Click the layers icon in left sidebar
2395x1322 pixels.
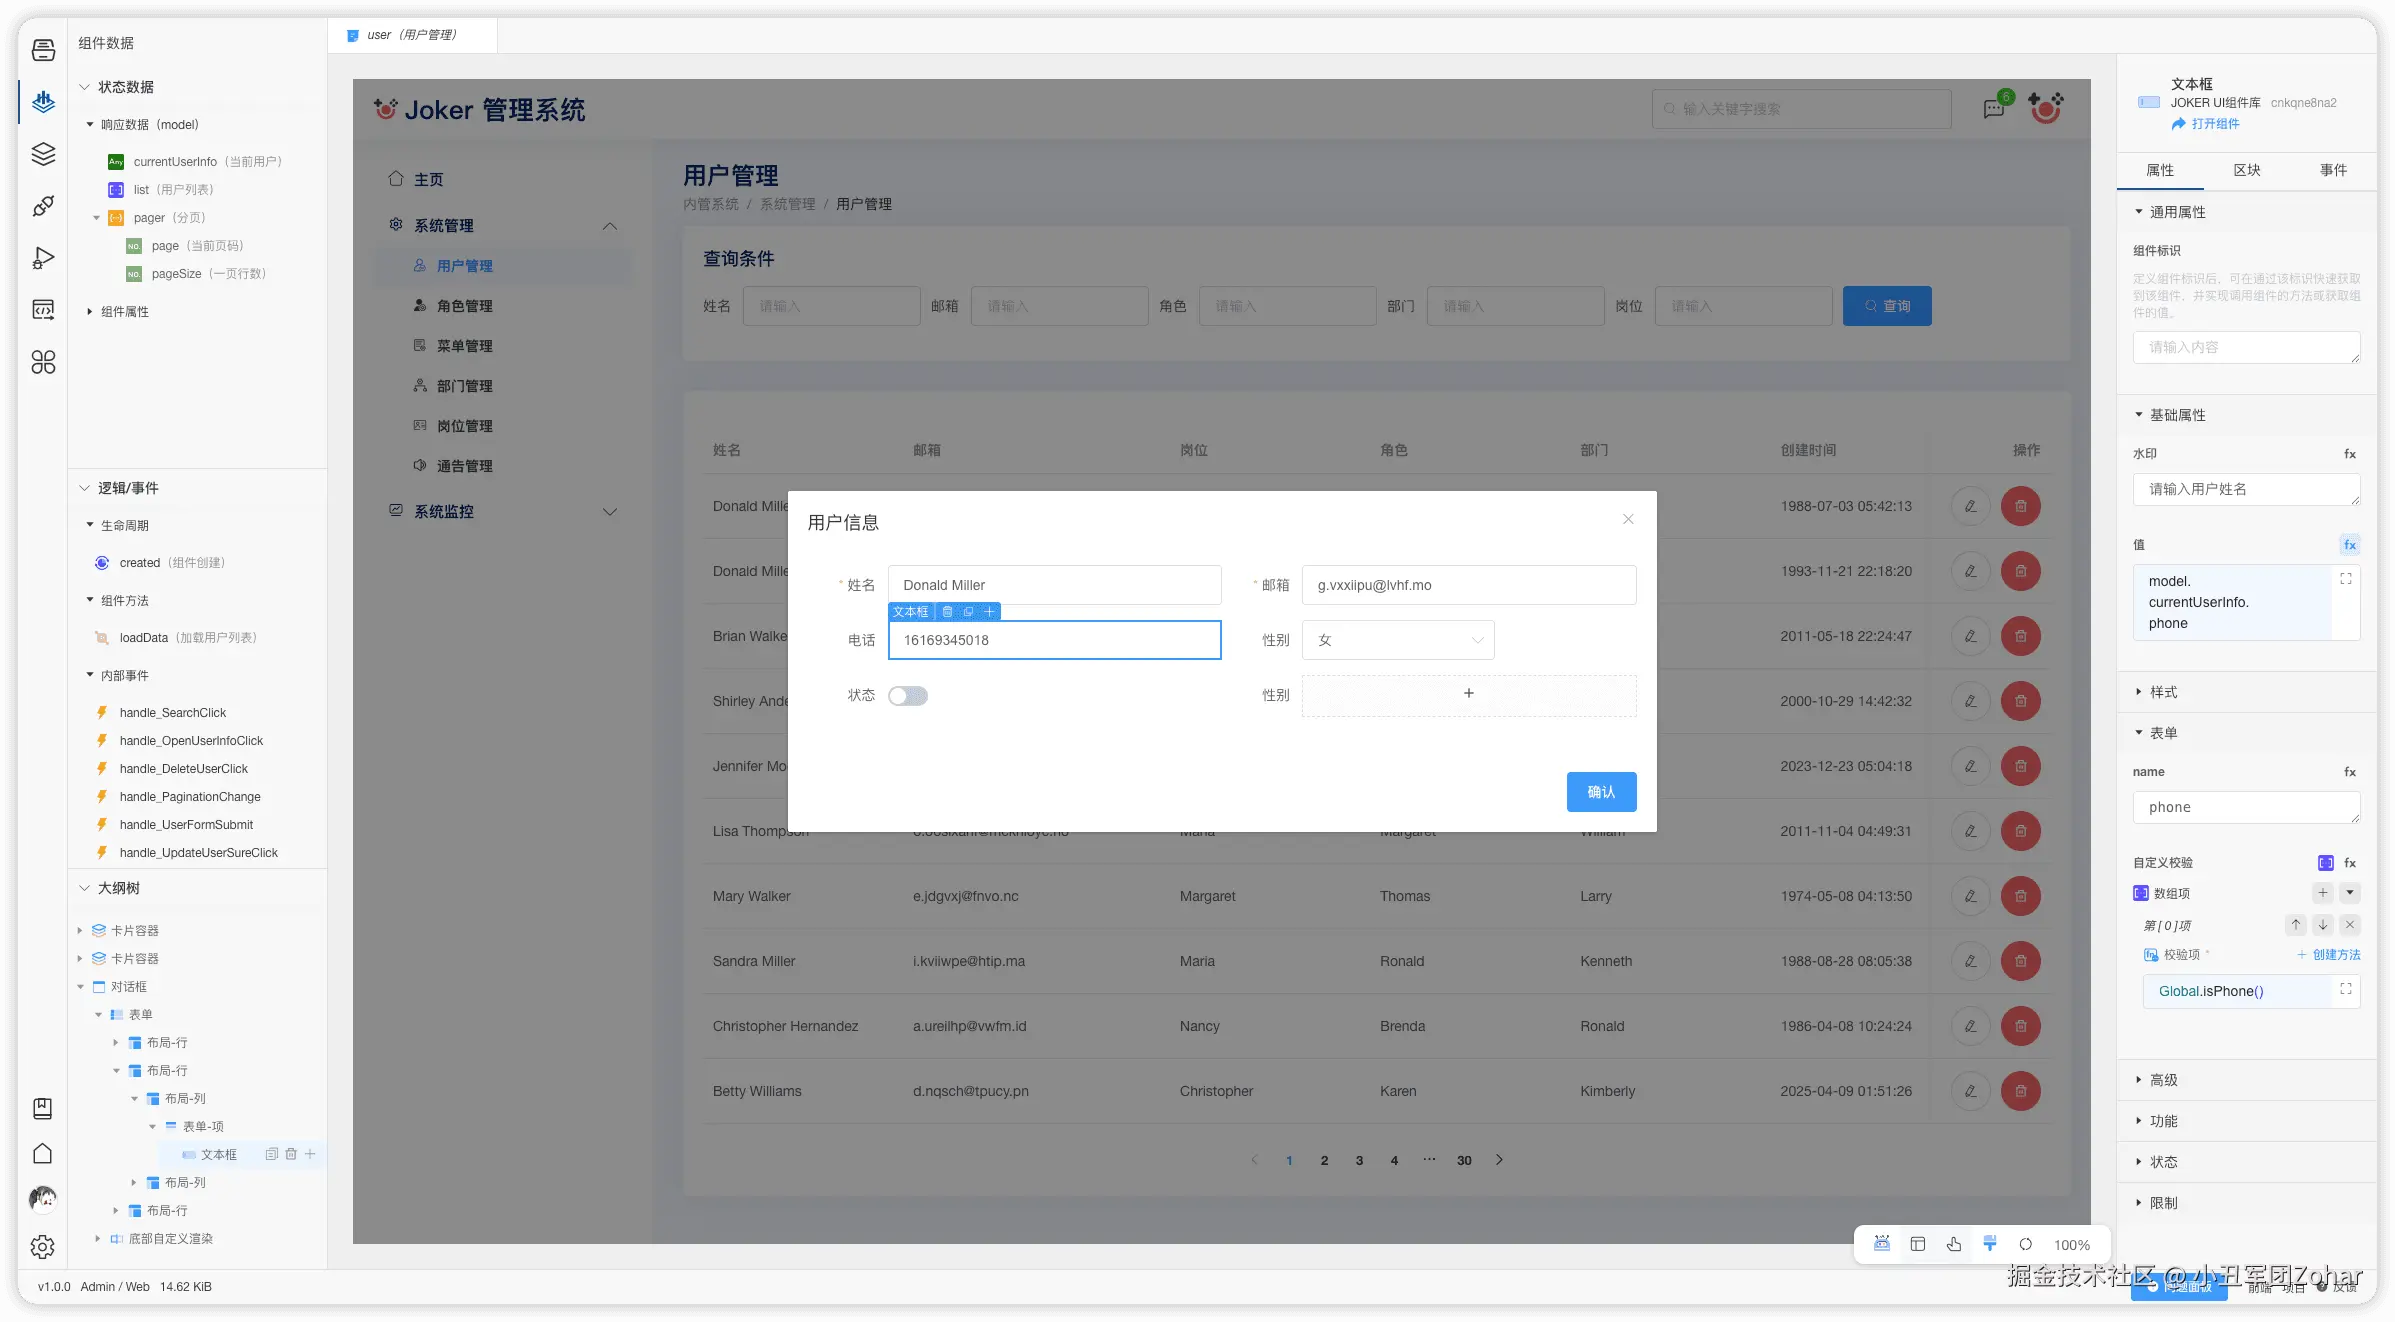pos(43,154)
